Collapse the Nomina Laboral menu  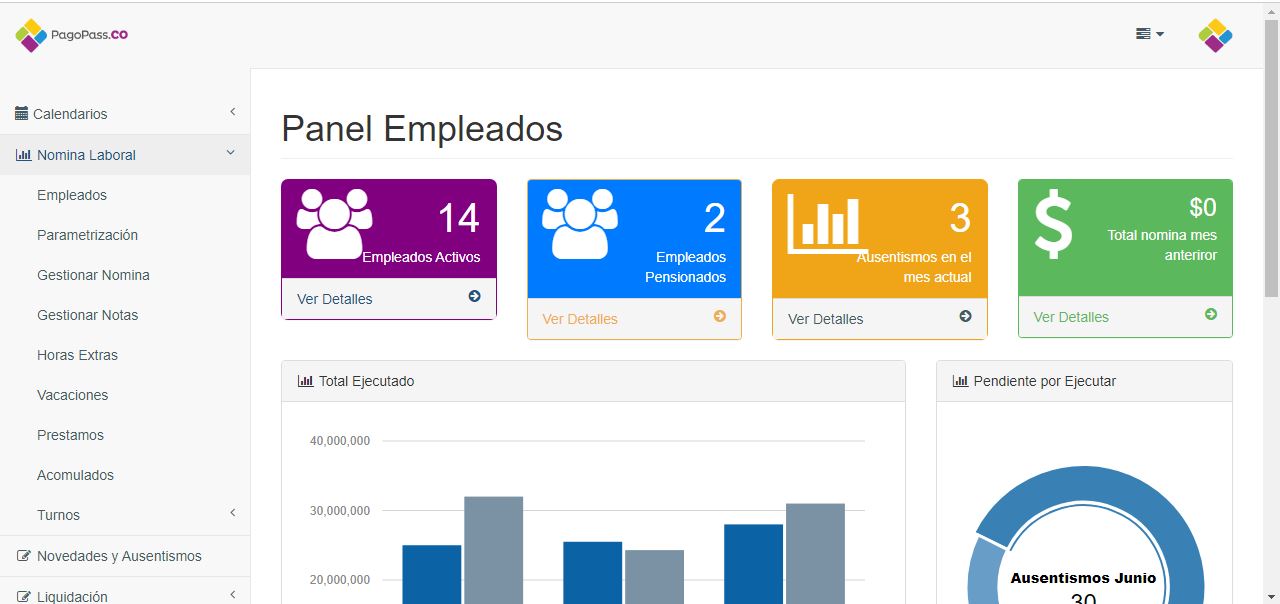[x=125, y=155]
